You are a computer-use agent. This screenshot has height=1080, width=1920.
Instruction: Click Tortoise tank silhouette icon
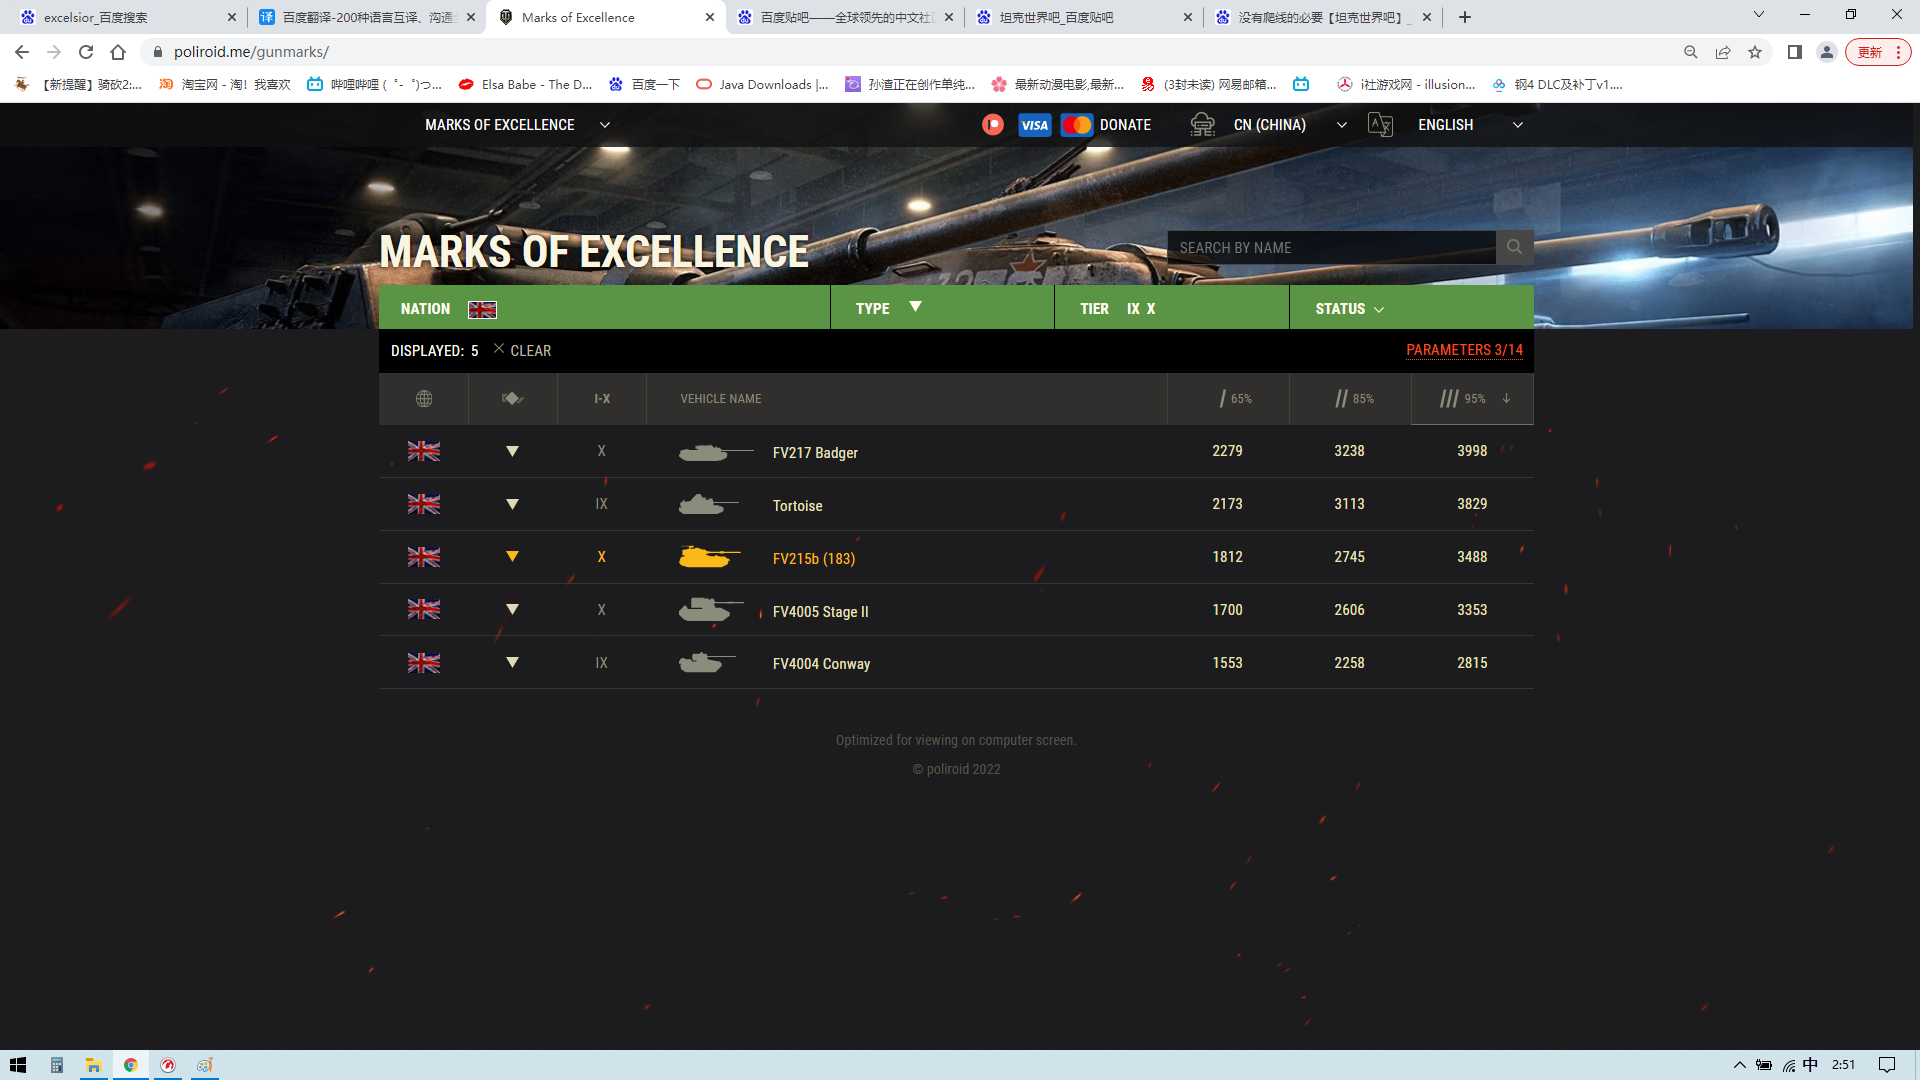[708, 504]
